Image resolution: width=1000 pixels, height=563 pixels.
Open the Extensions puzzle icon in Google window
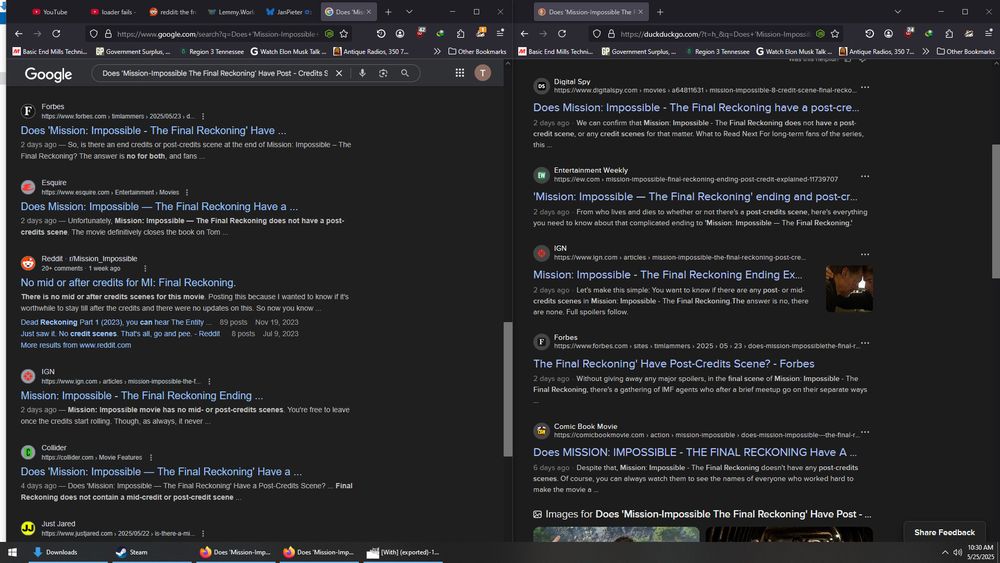pos(460,33)
